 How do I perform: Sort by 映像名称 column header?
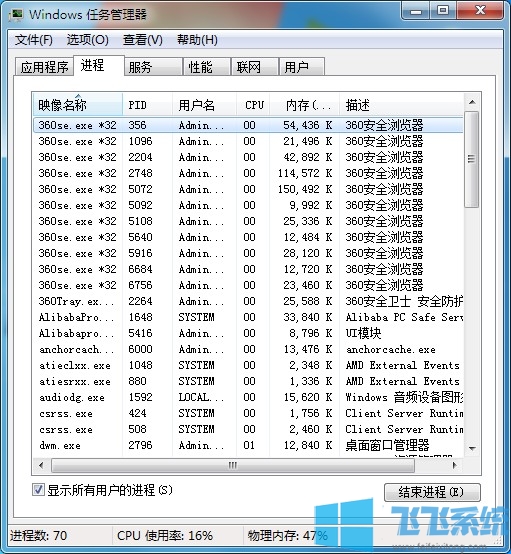pyautogui.click(x=78, y=105)
